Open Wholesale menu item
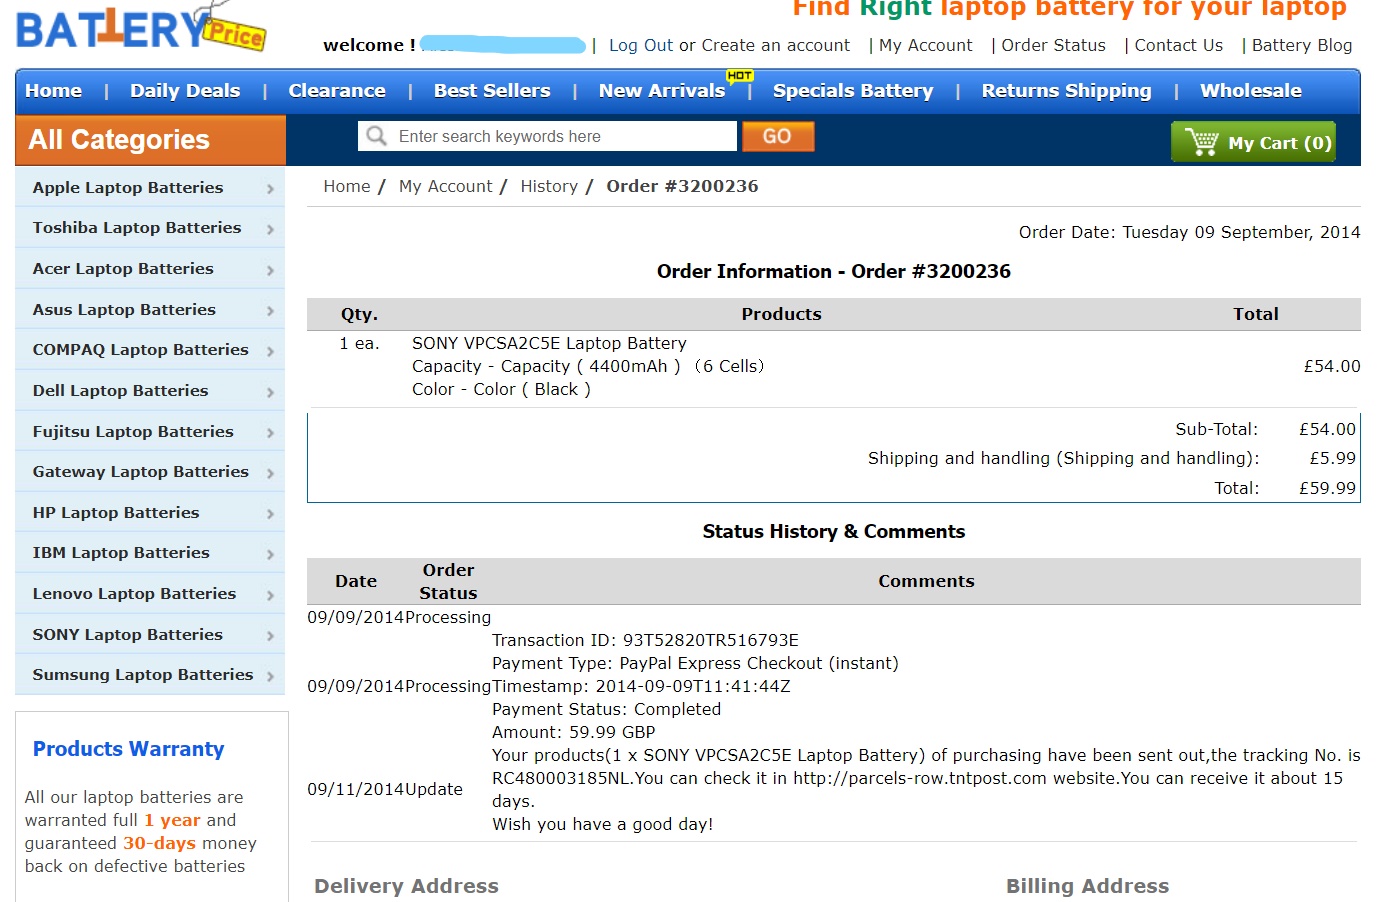 click(x=1251, y=91)
